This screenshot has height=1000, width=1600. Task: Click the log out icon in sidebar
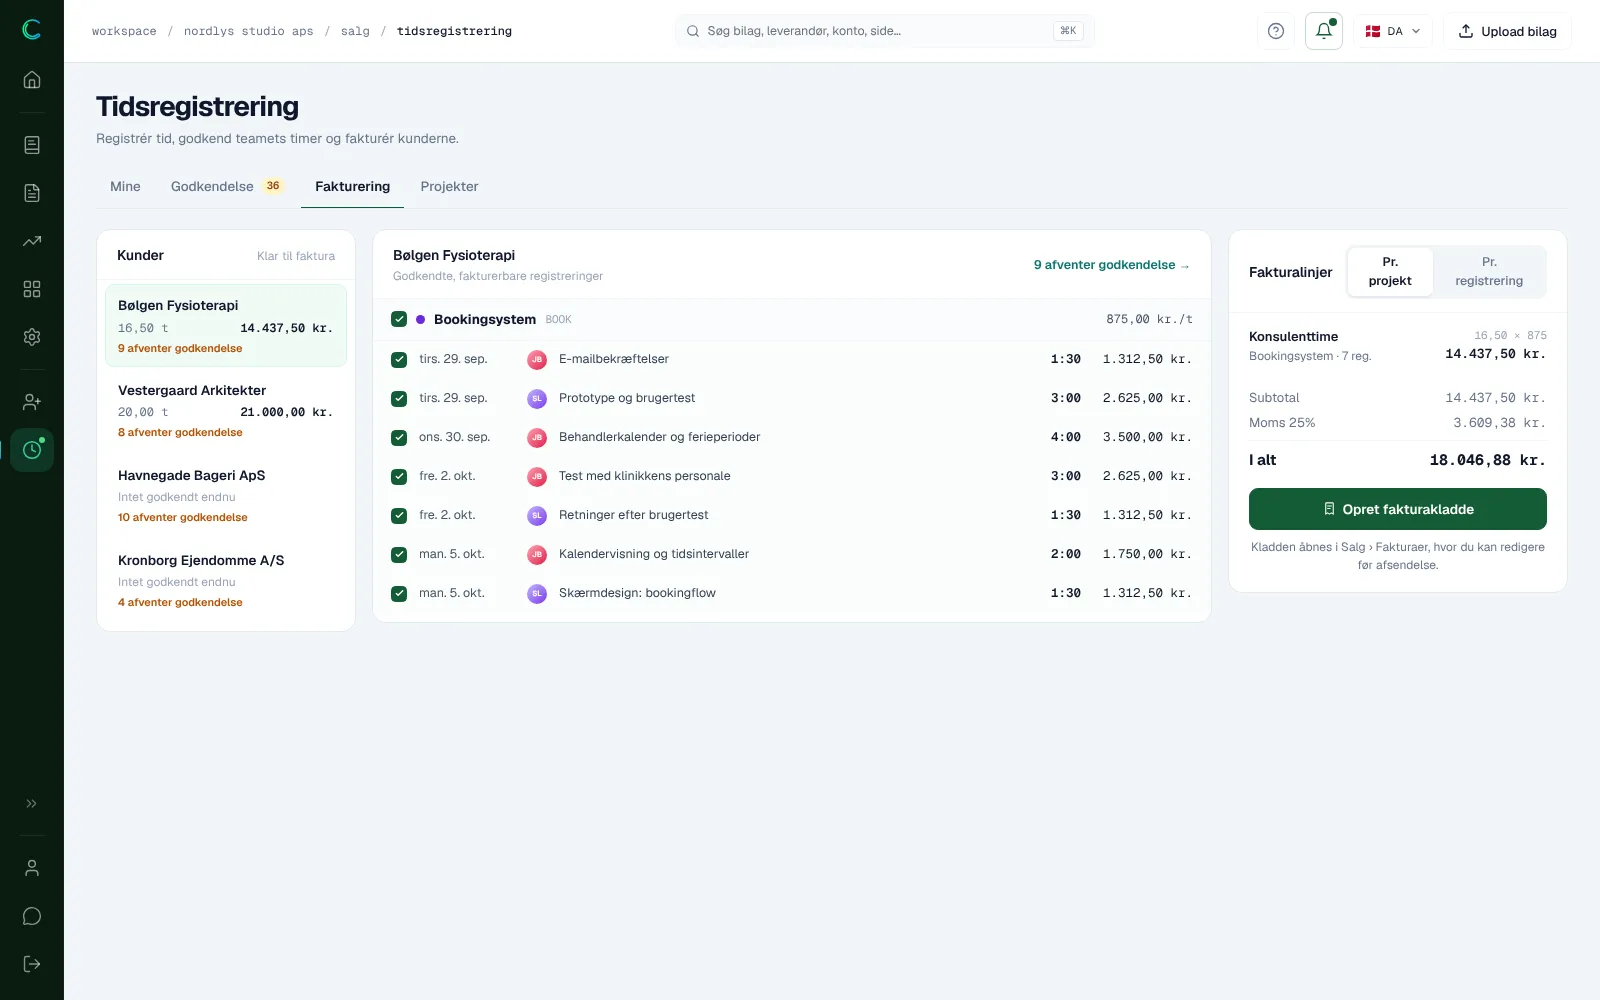32,964
